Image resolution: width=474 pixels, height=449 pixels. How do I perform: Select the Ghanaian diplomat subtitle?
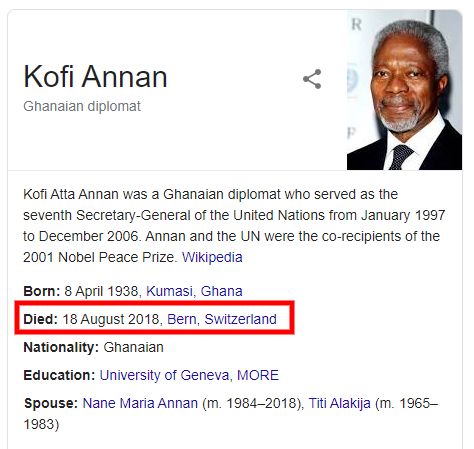pyautogui.click(x=82, y=106)
